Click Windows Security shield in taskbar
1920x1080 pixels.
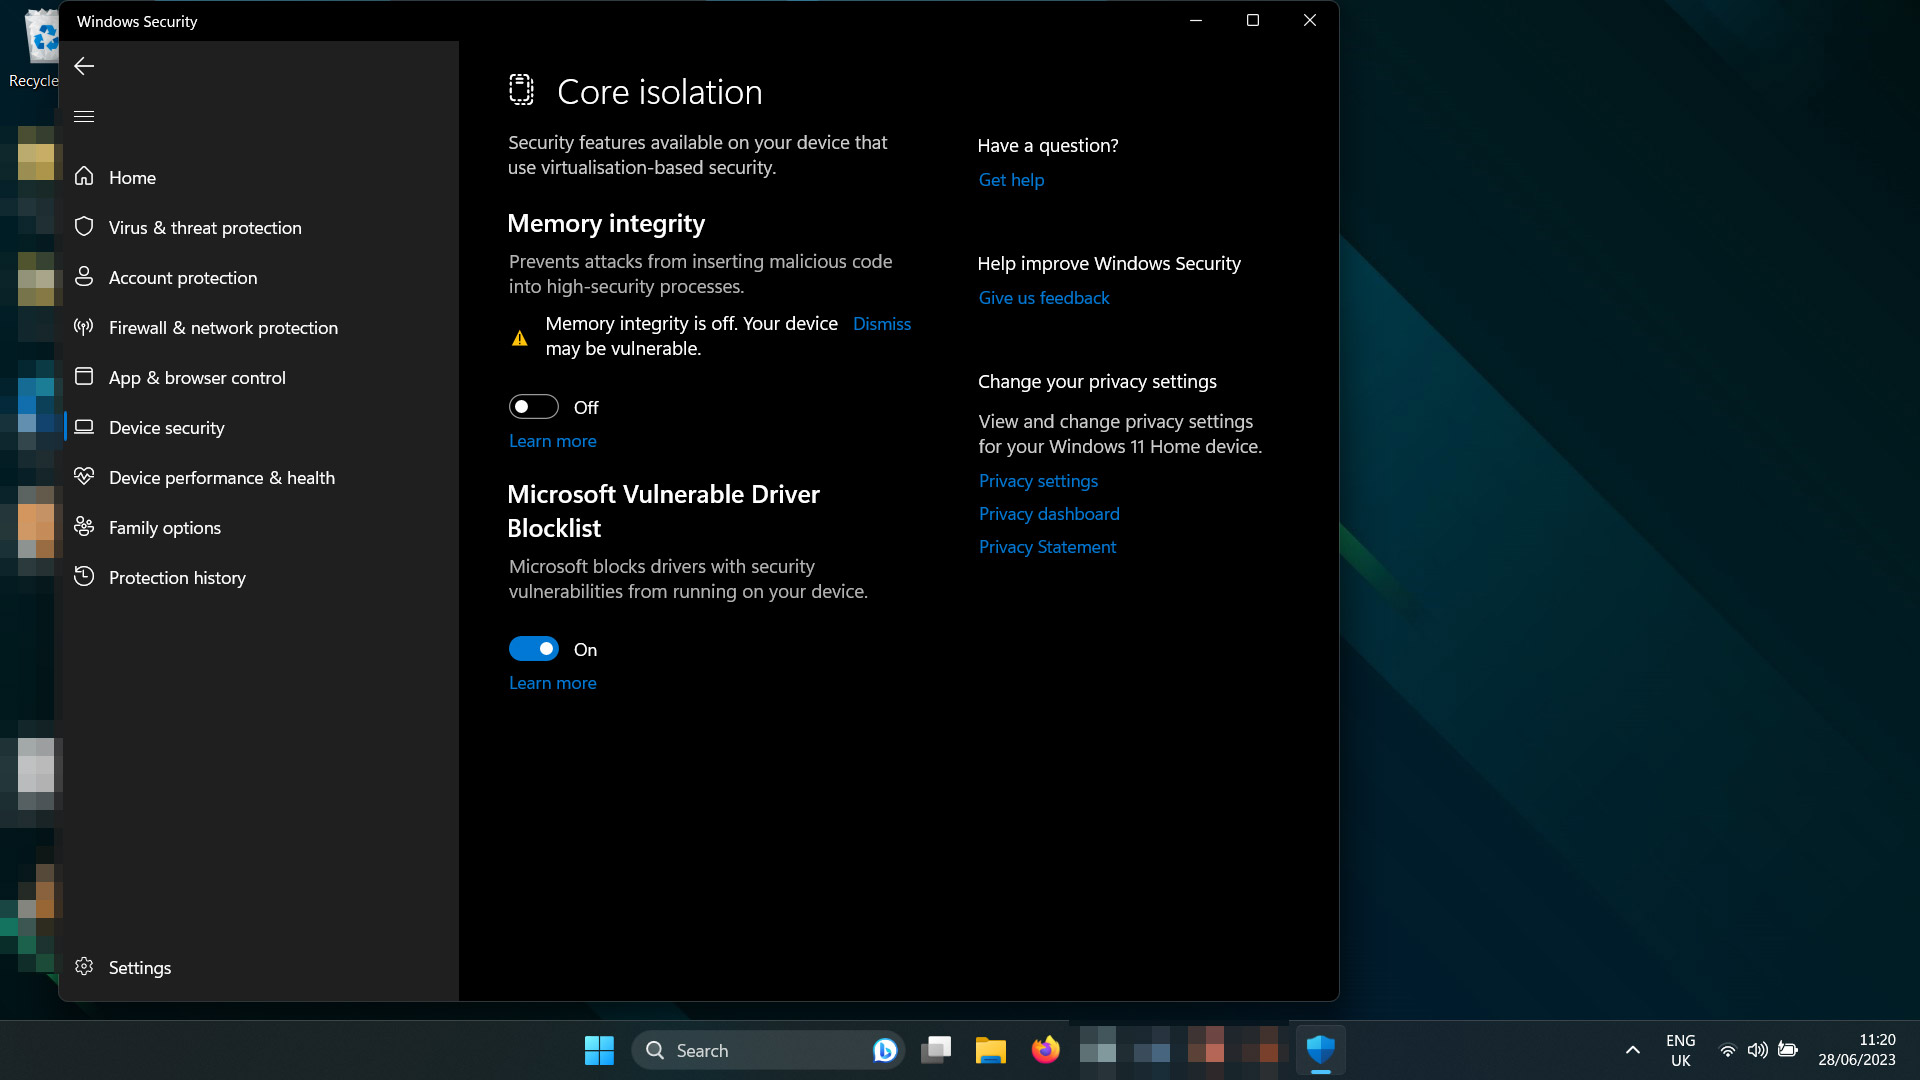coord(1321,1050)
